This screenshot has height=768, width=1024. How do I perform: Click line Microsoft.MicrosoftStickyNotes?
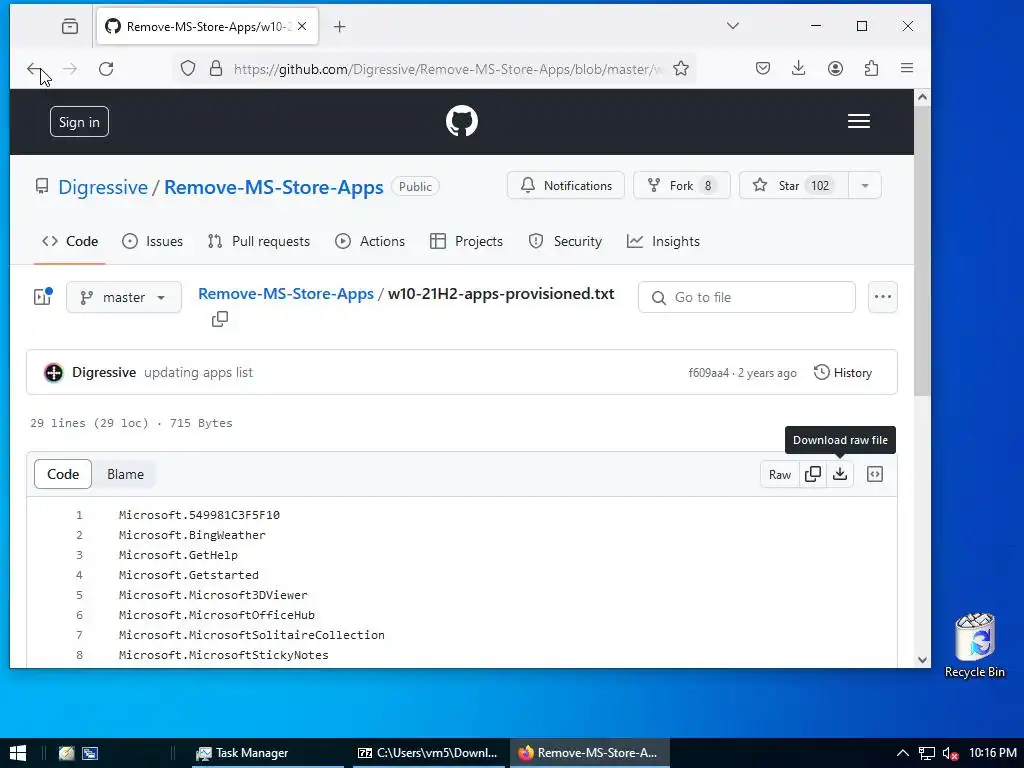[223, 655]
